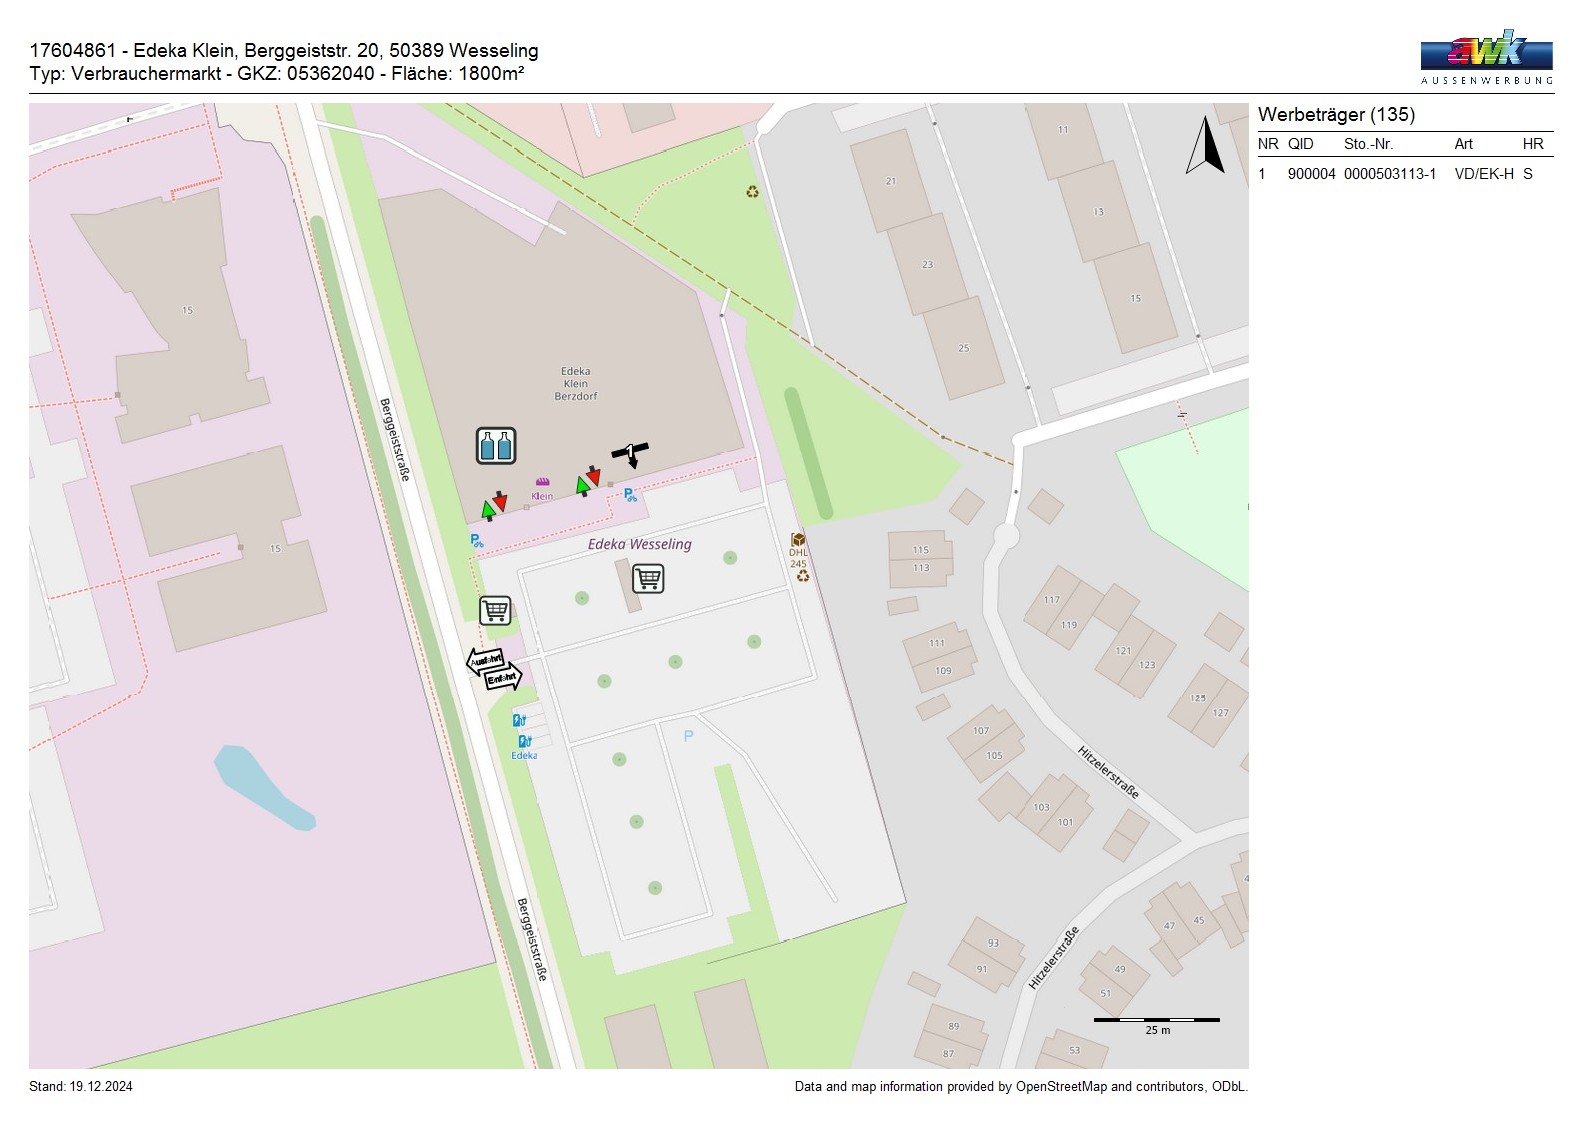1587x1123 pixels.
Task: Select billboard marker number 1 on the map
Action: (x=630, y=453)
